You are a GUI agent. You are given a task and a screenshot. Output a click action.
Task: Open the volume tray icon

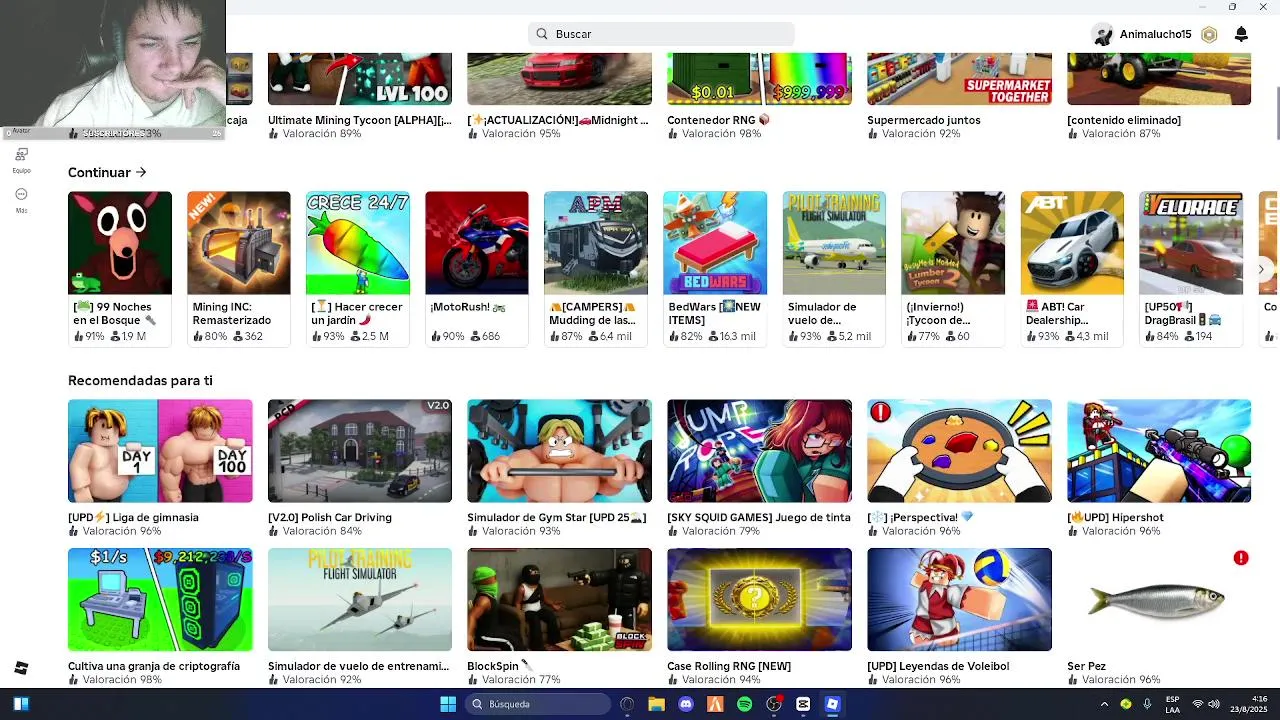(1214, 704)
